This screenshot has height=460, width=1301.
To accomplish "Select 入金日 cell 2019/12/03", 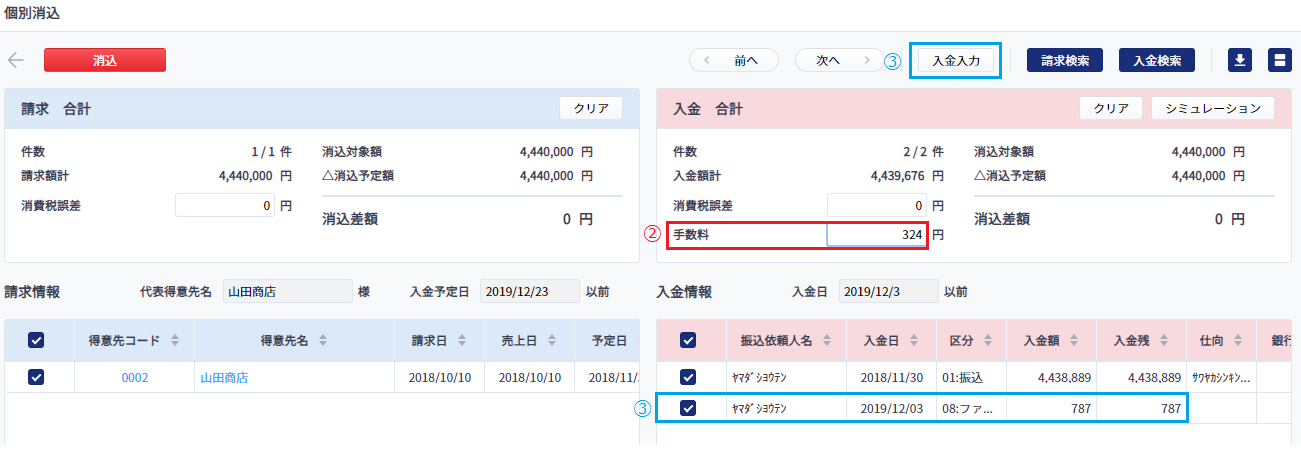I will click(891, 408).
